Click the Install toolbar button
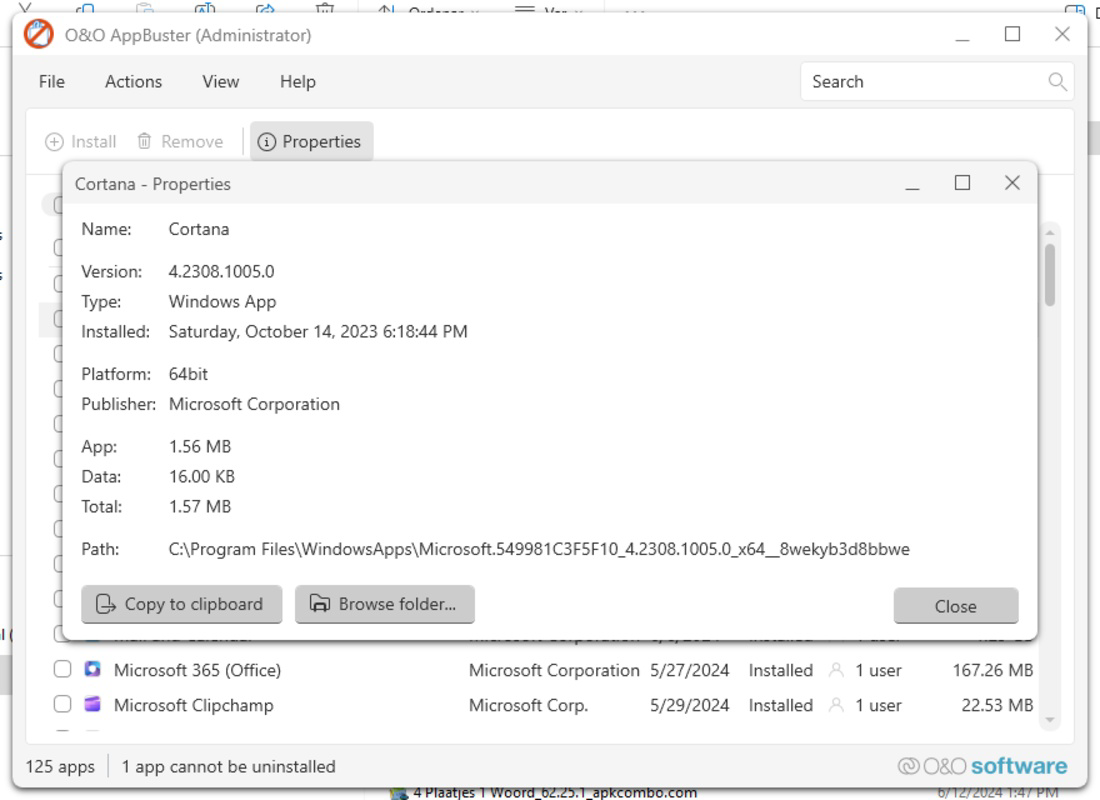Viewport: 1100px width, 800px height. click(81, 142)
